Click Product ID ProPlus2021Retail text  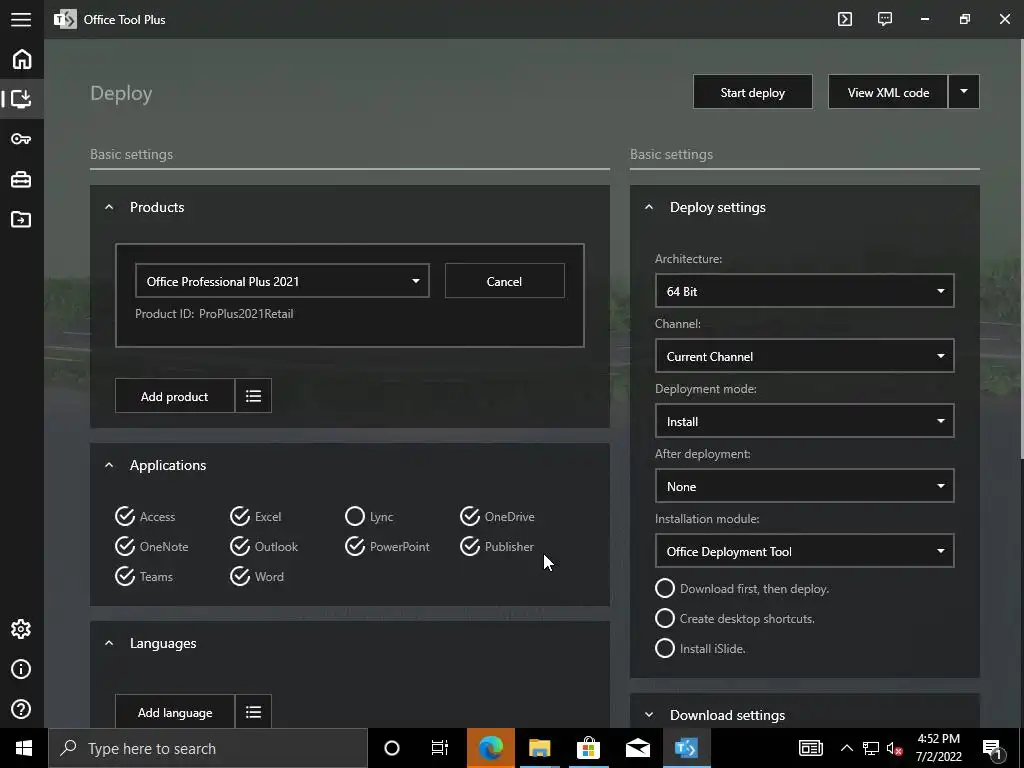click(x=214, y=313)
